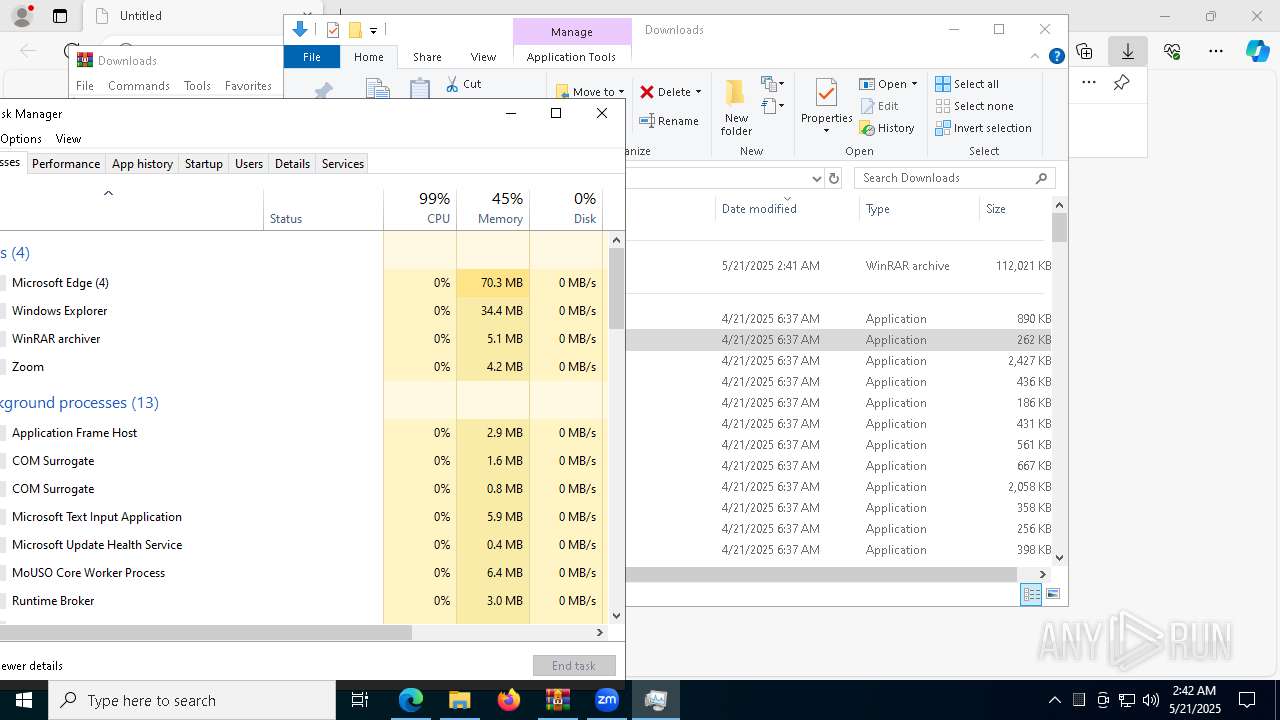
Task: Refresh the Downloads folder address bar
Action: point(834,178)
